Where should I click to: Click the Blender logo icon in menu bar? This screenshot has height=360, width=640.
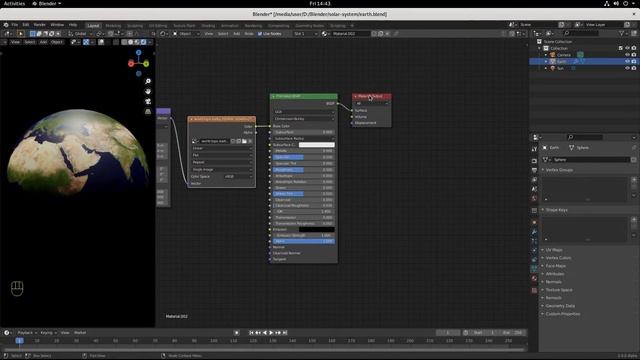click(x=6, y=25)
